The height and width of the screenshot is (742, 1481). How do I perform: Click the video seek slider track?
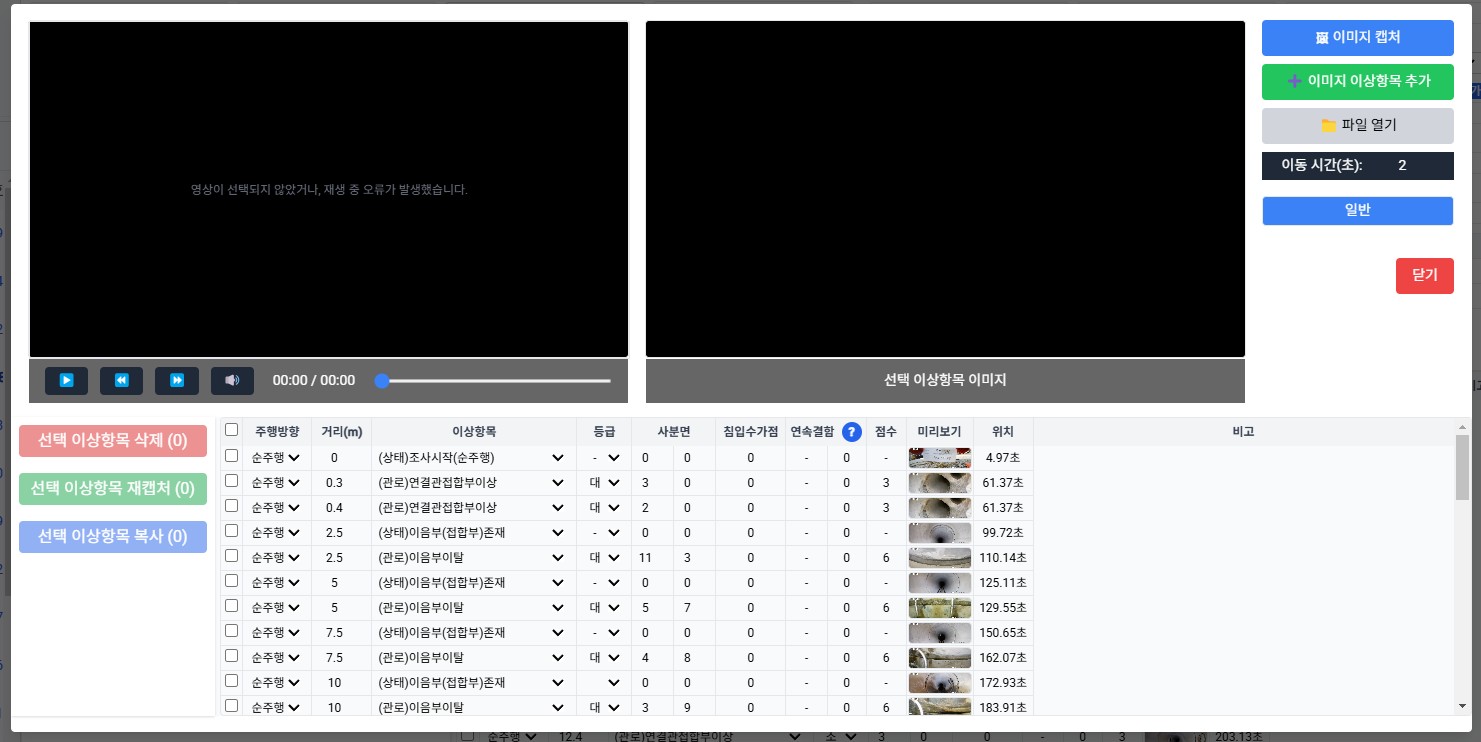tap(497, 381)
